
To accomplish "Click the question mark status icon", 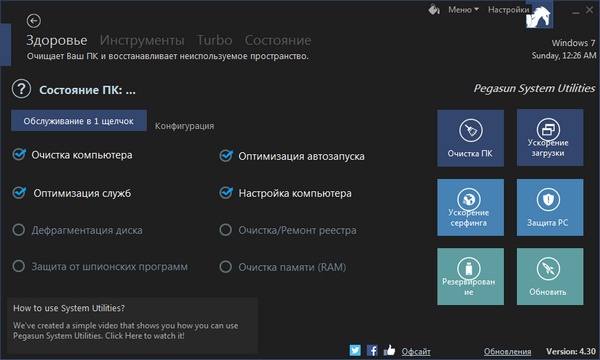I will (x=21, y=89).
